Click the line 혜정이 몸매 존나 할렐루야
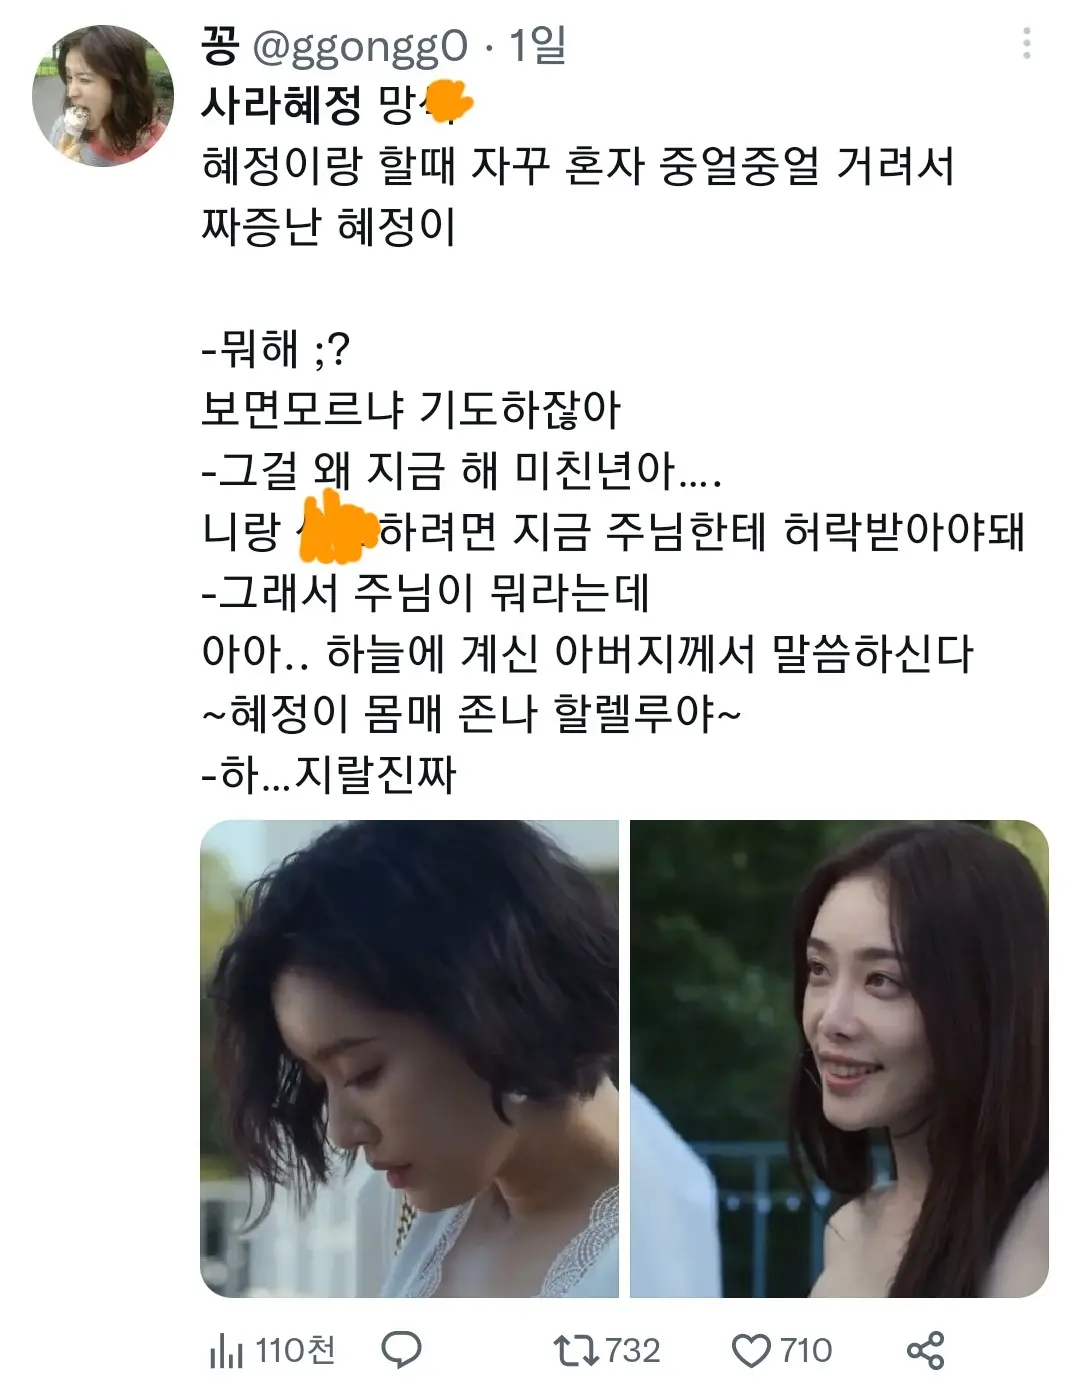The height and width of the screenshot is (1386, 1080). [471, 714]
